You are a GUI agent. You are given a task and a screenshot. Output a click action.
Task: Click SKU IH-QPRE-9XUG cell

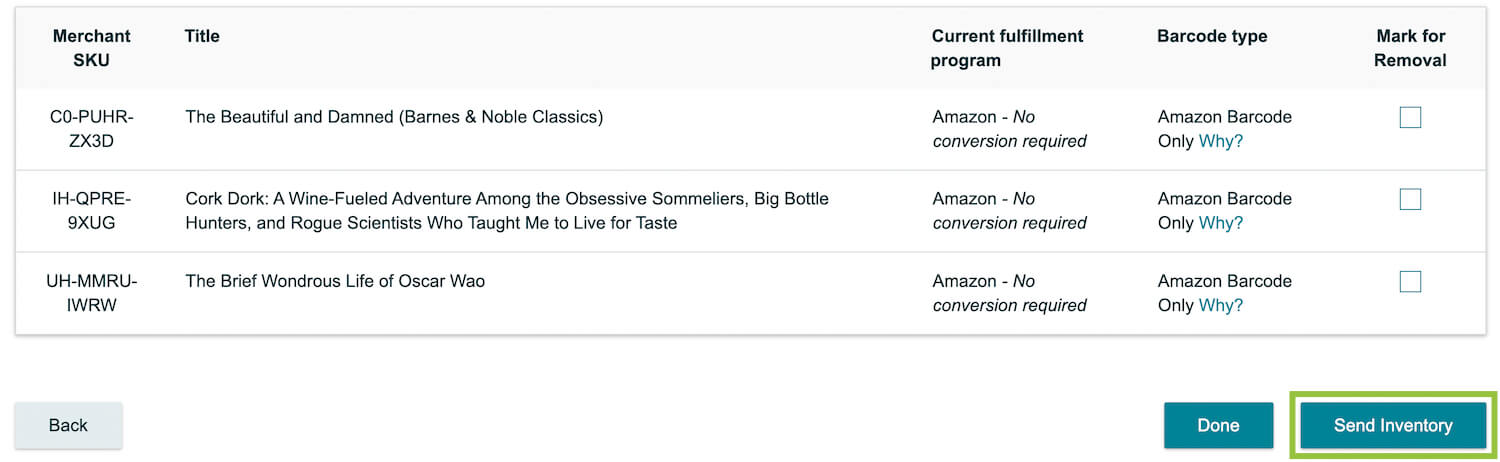point(92,211)
